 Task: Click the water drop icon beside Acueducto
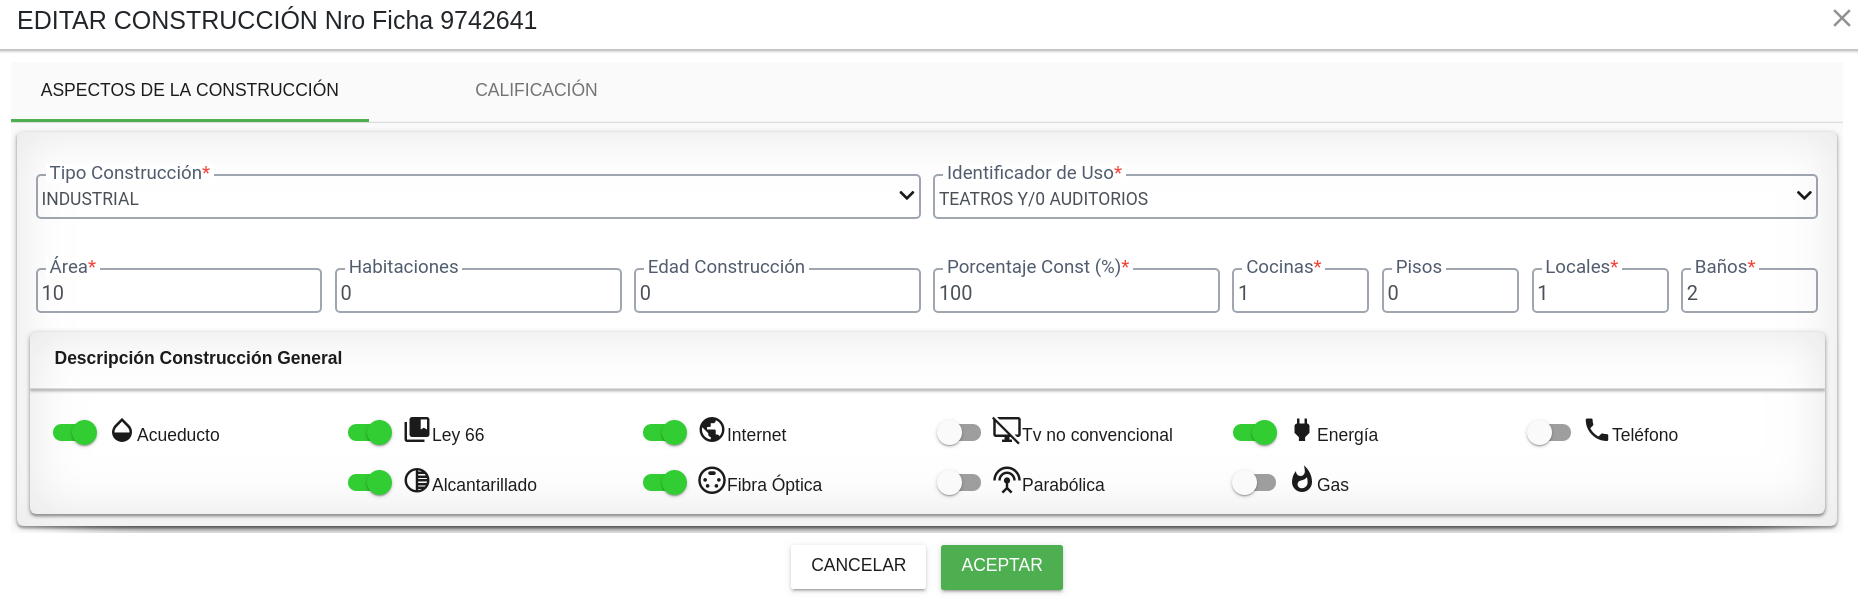pos(122,430)
